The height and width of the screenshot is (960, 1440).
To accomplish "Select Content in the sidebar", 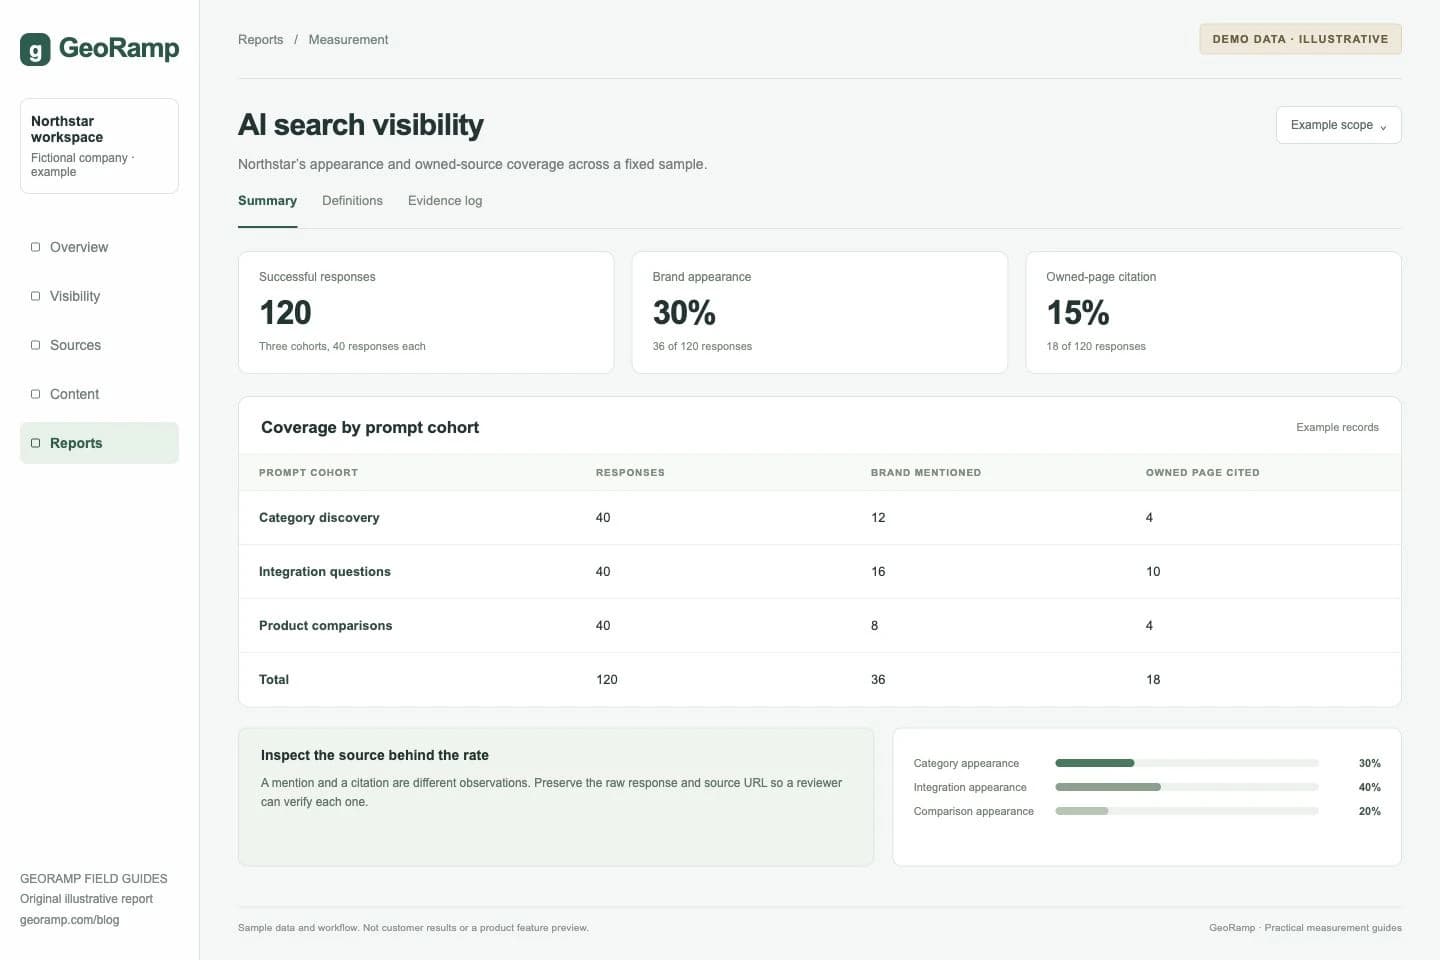I will click(x=99, y=394).
